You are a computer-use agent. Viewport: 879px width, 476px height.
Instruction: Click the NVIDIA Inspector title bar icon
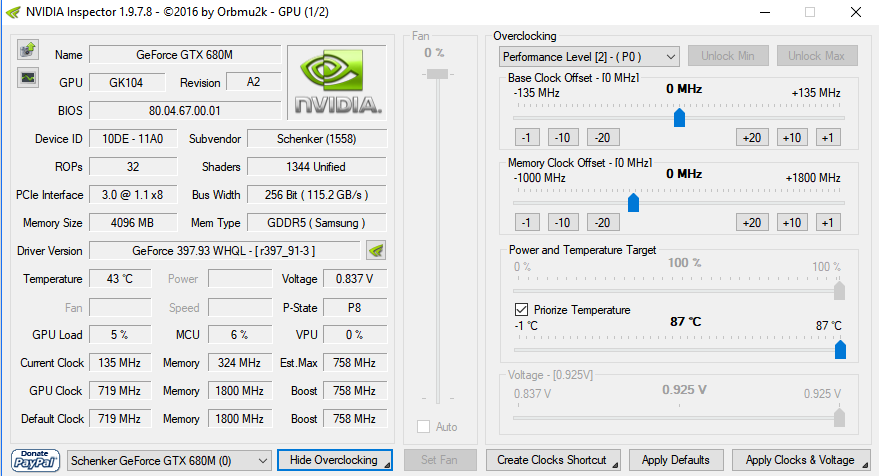(13, 12)
